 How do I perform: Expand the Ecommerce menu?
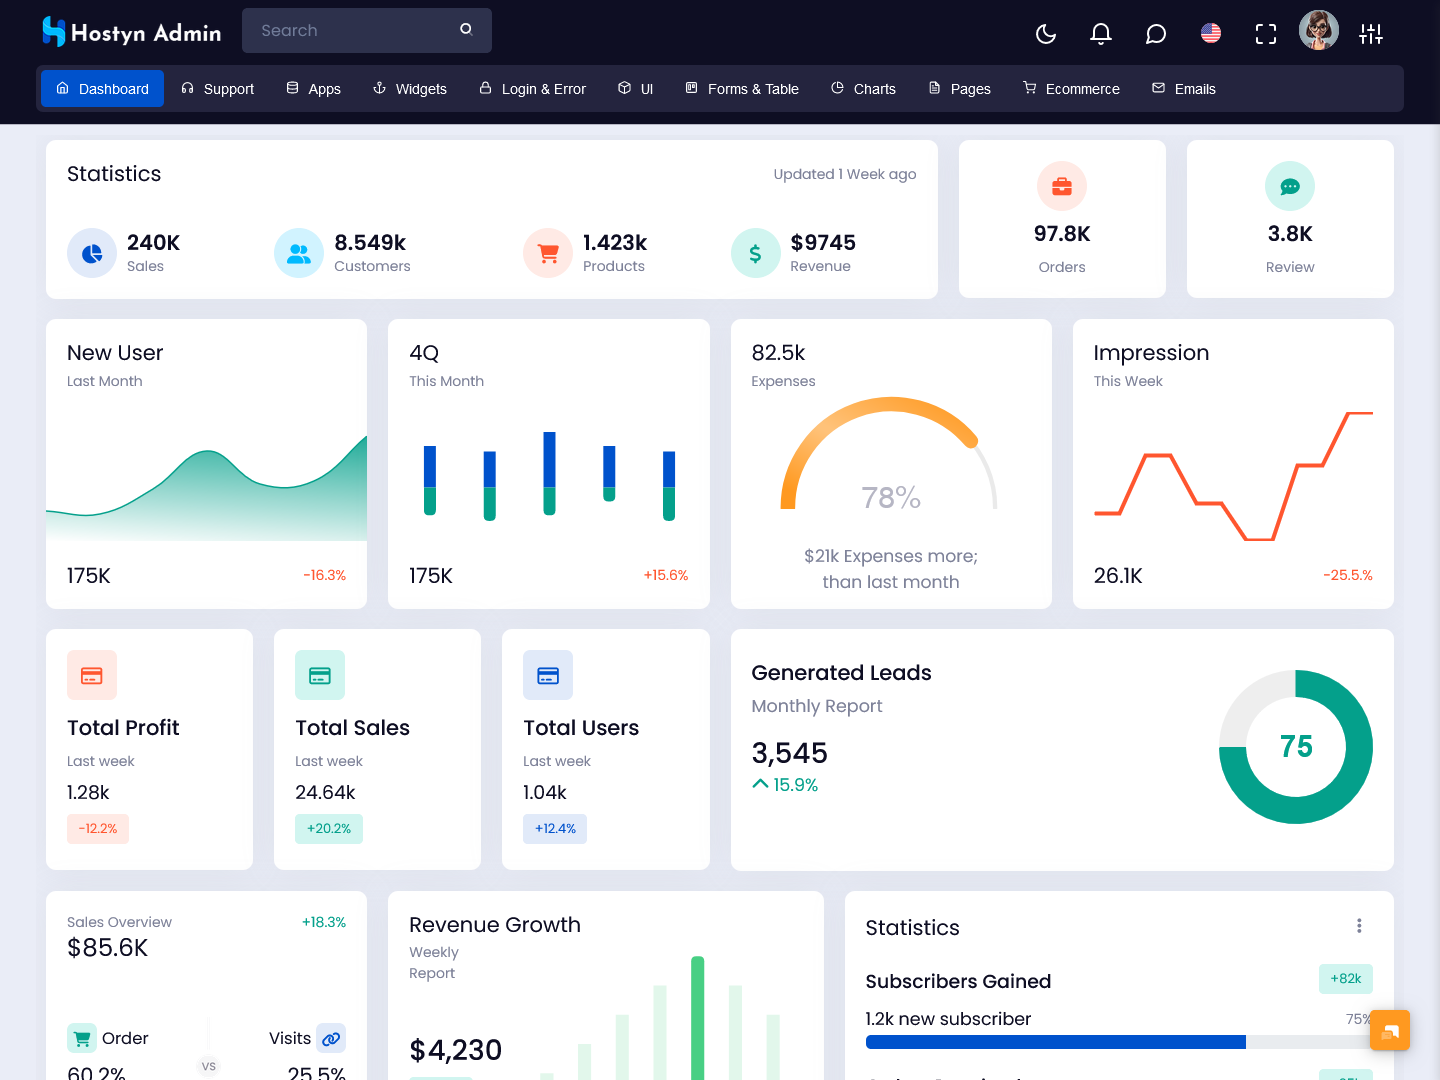point(1071,89)
